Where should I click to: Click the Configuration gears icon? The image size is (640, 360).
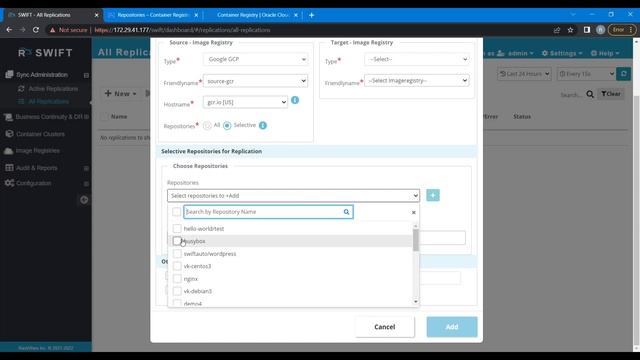point(9,183)
